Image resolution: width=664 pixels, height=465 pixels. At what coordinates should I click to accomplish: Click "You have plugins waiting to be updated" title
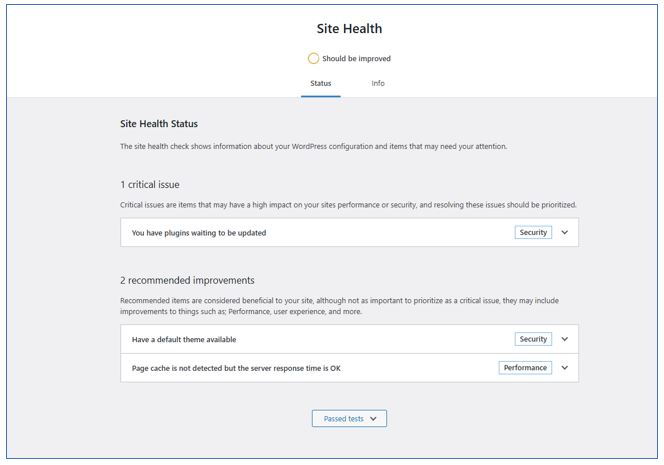tap(199, 233)
